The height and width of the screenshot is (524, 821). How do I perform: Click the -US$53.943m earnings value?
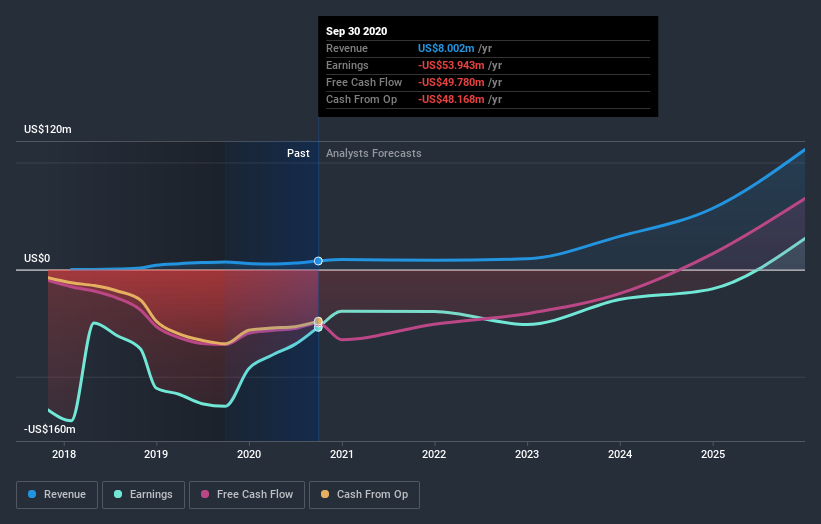pos(451,65)
